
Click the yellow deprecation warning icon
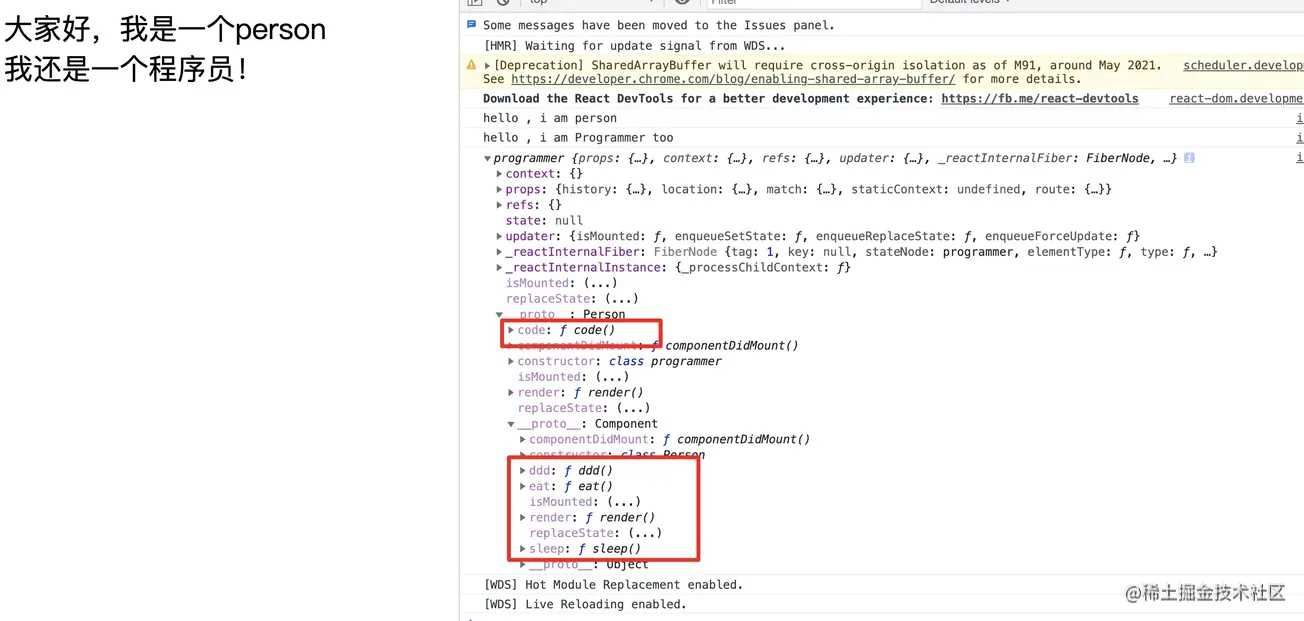[471, 65]
